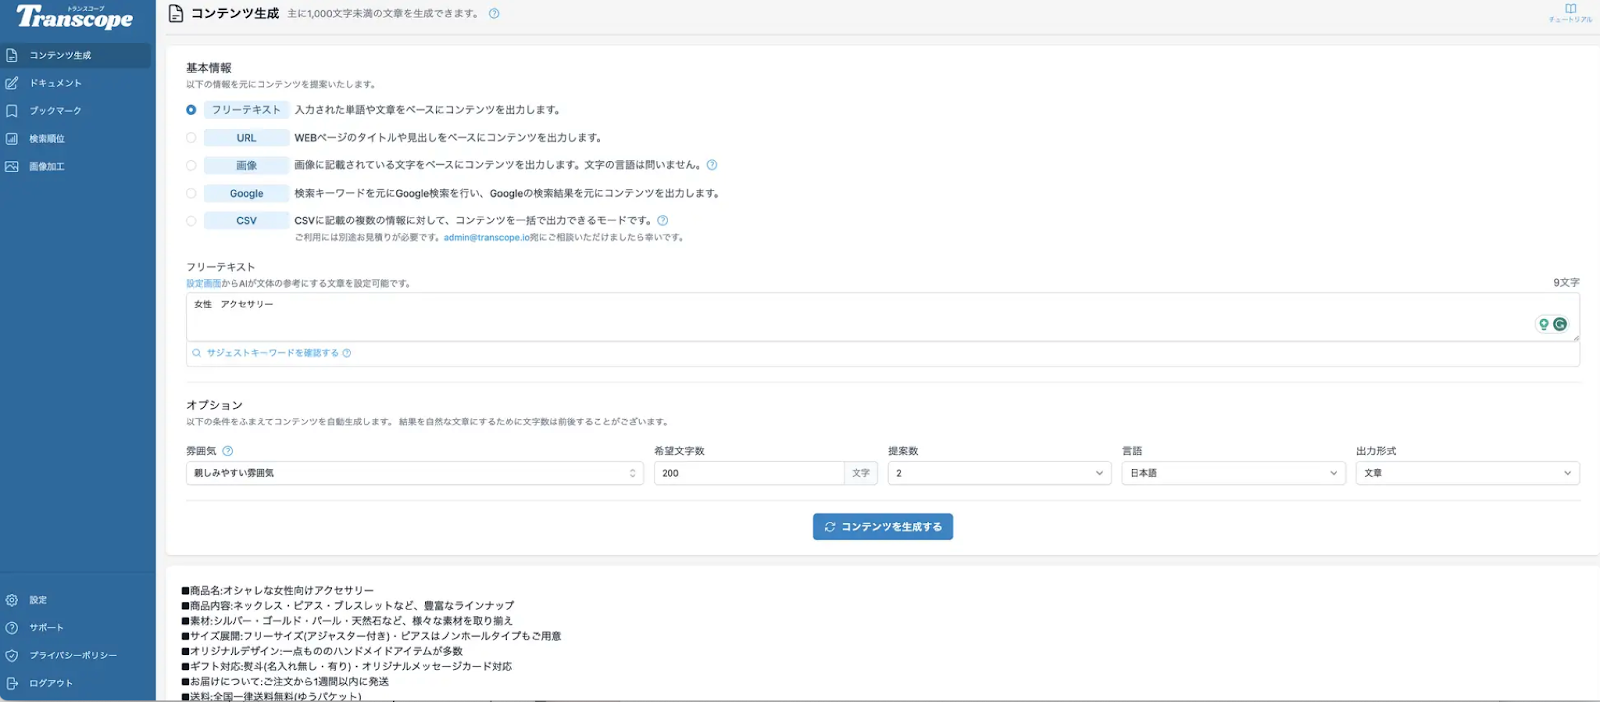Click the コンテンツを生成する button

click(883, 527)
